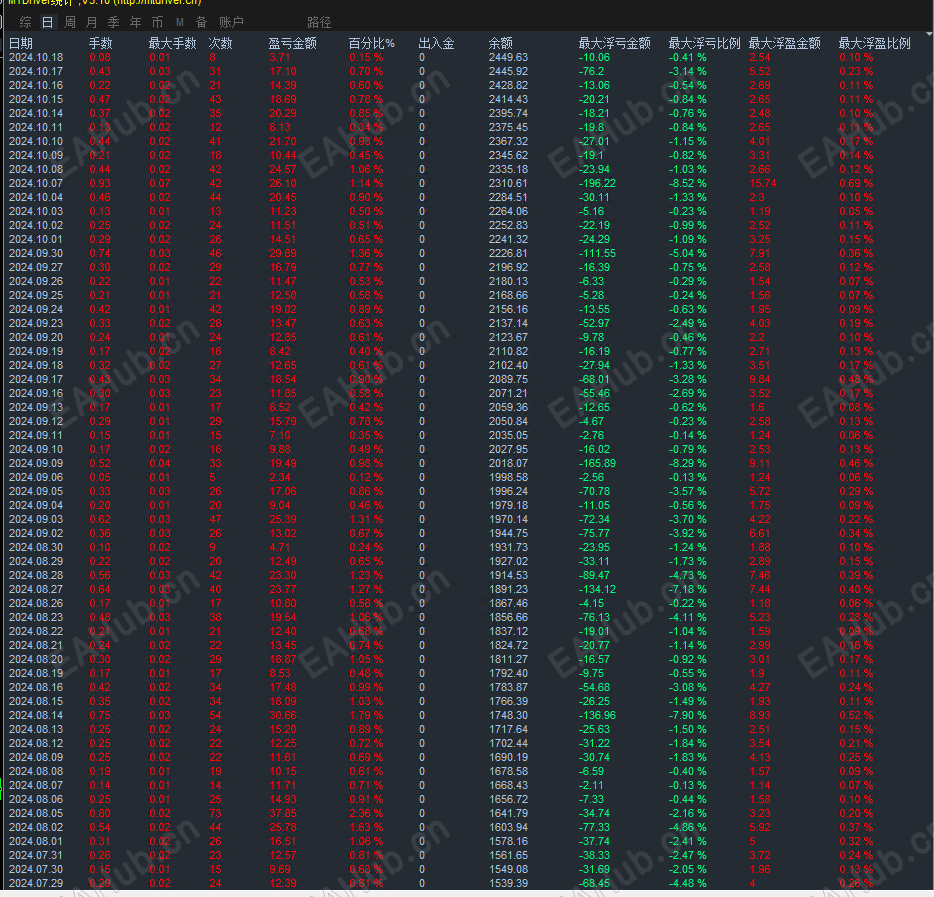This screenshot has height=897, width=934.
Task: Select the 2024.09.06 date cell
Action: 36,478
